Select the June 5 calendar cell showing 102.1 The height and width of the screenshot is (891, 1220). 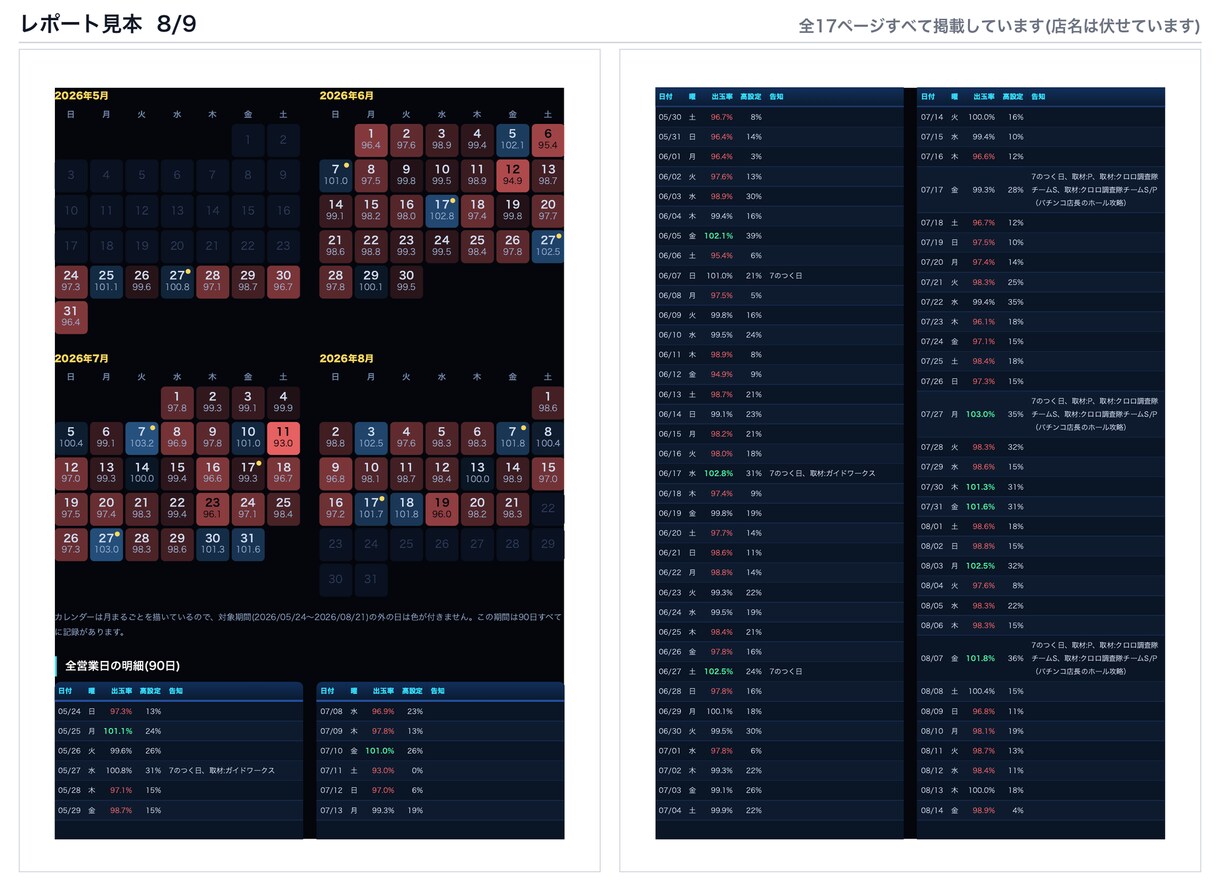pos(512,140)
